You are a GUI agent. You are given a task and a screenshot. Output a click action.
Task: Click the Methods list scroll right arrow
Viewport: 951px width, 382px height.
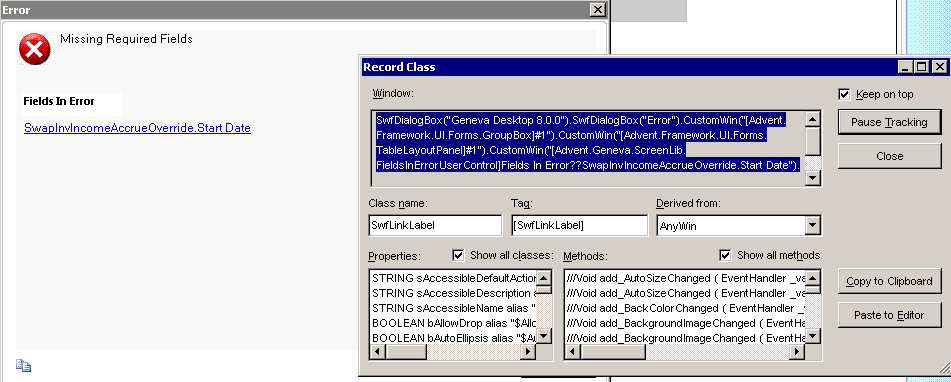pos(798,352)
